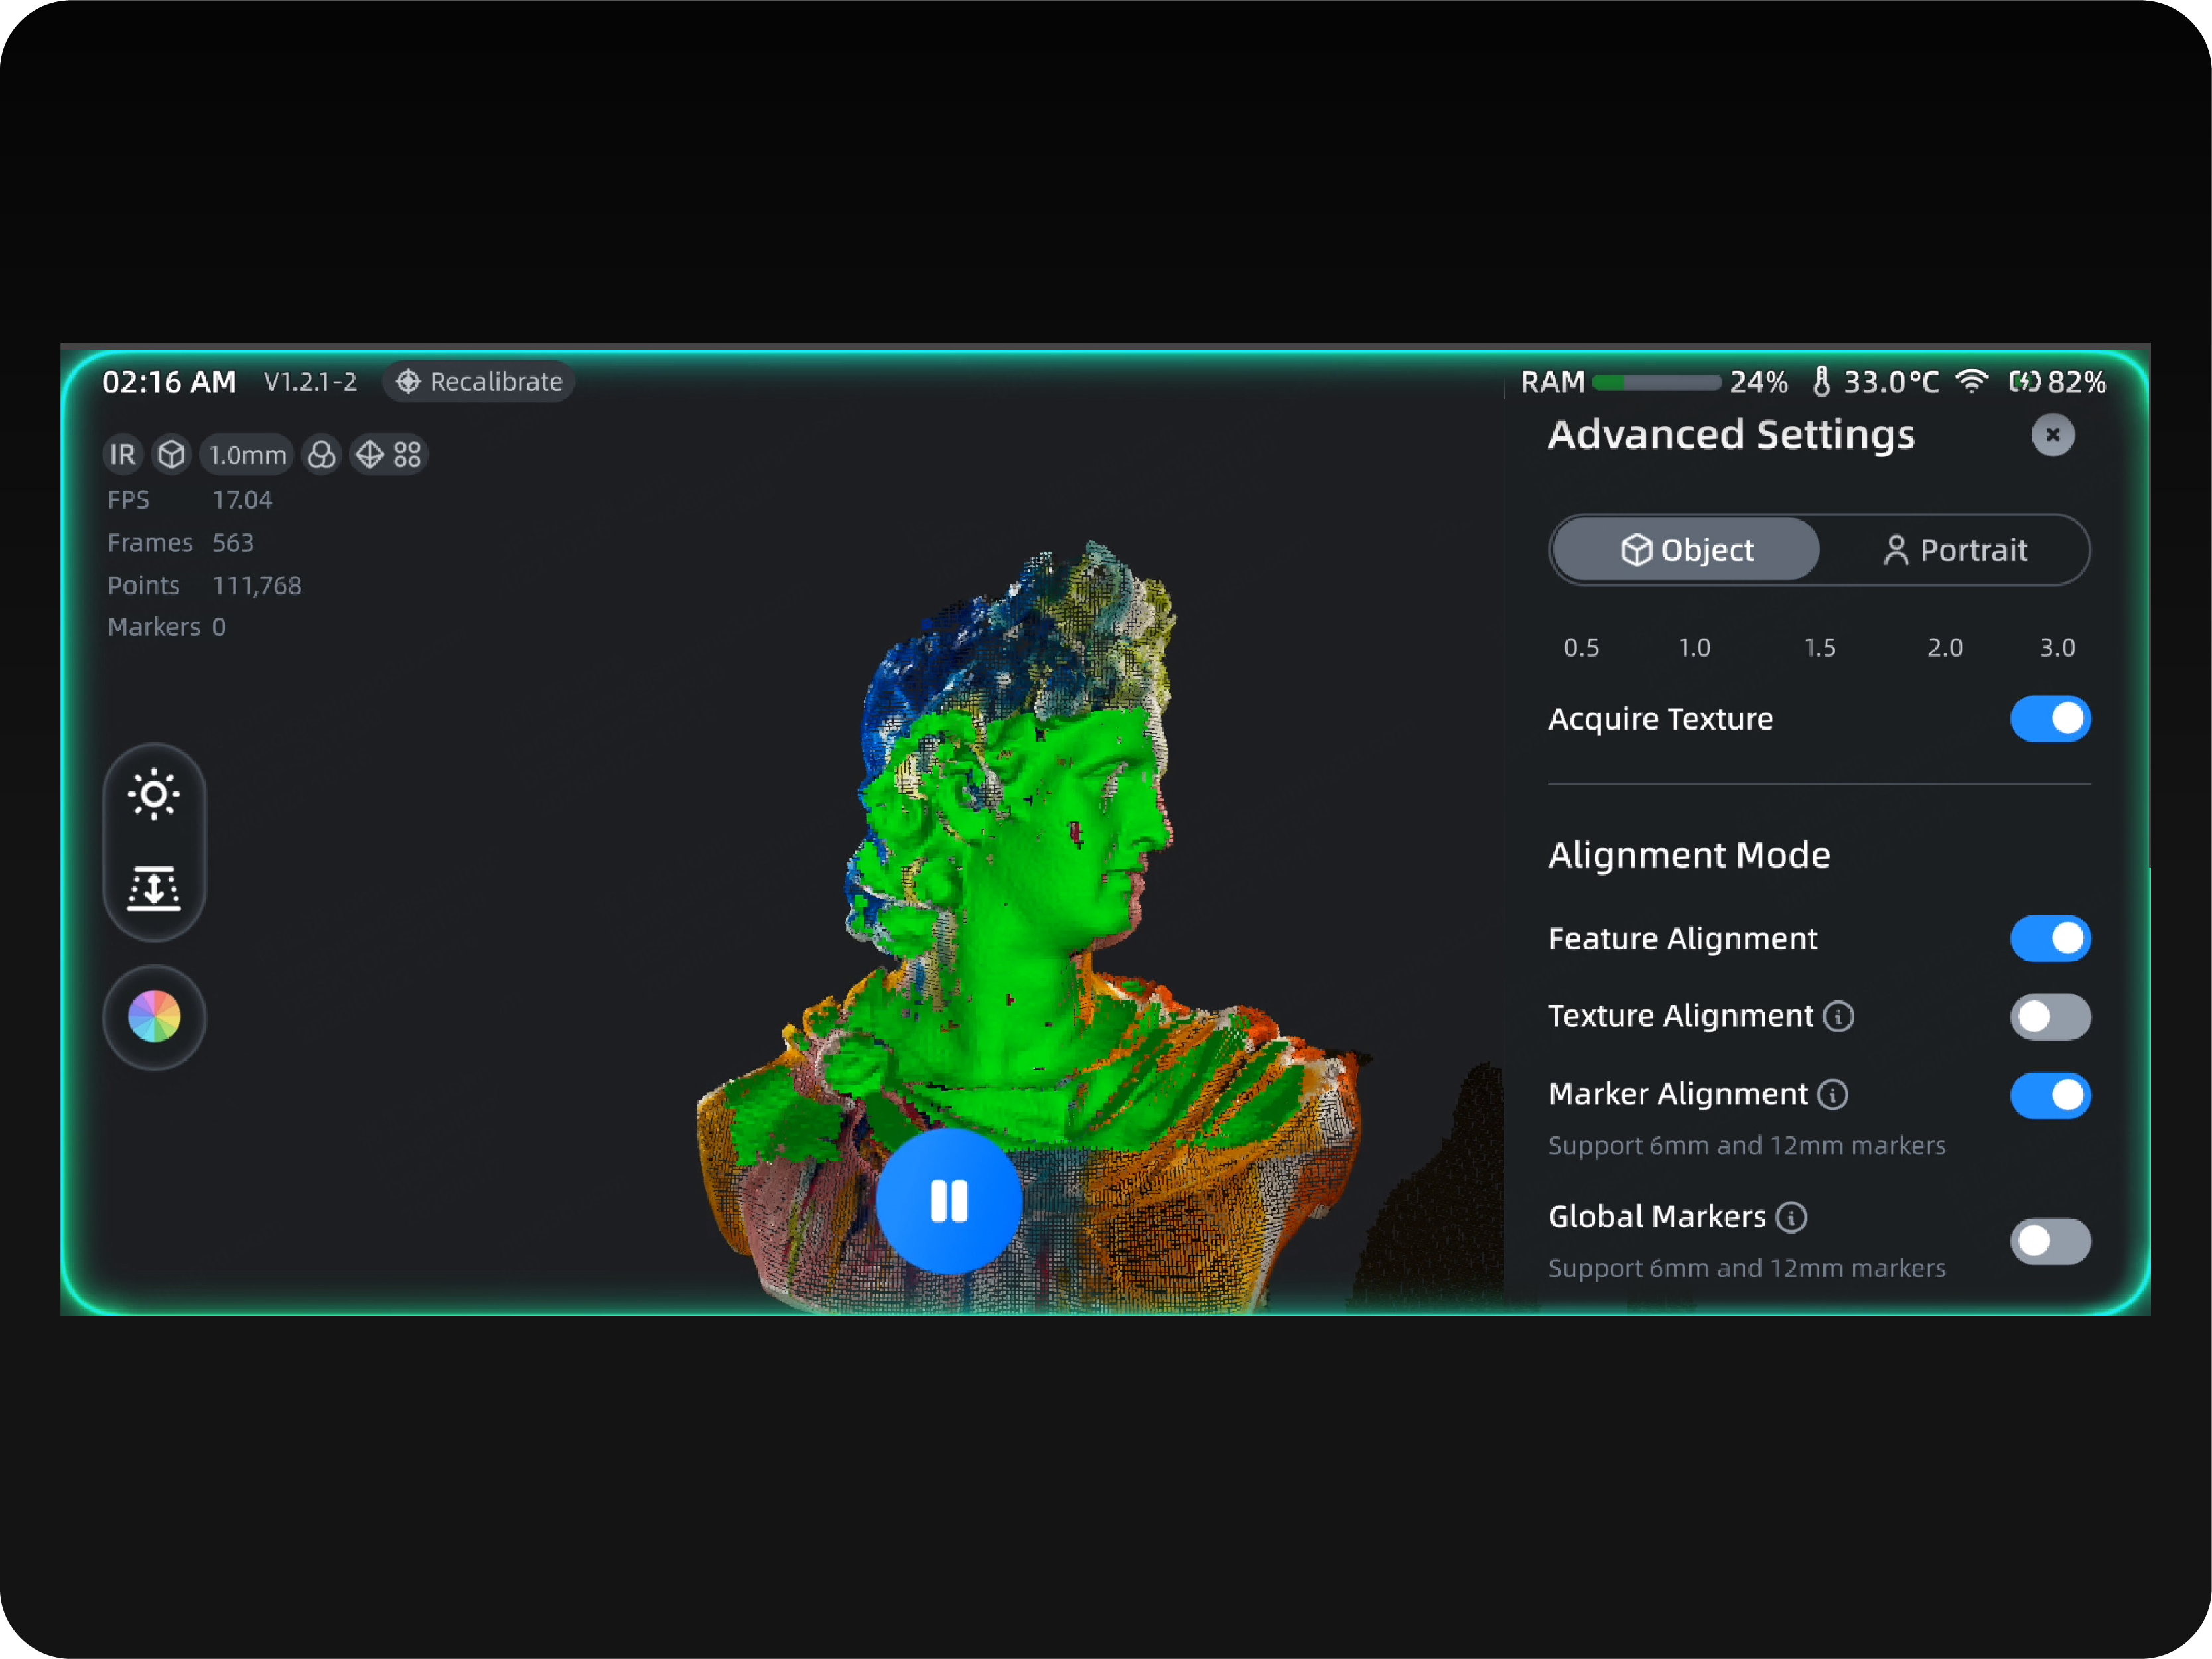2212x1659 pixels.
Task: Open the color wheel display option
Action: [x=154, y=1017]
